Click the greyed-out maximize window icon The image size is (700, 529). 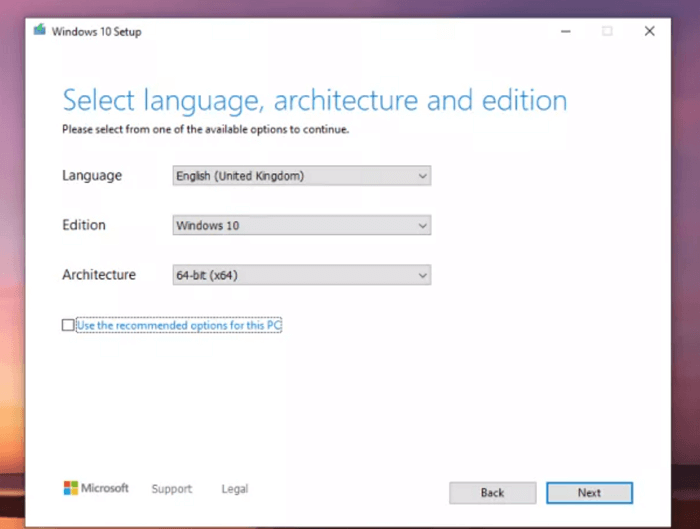point(607,31)
